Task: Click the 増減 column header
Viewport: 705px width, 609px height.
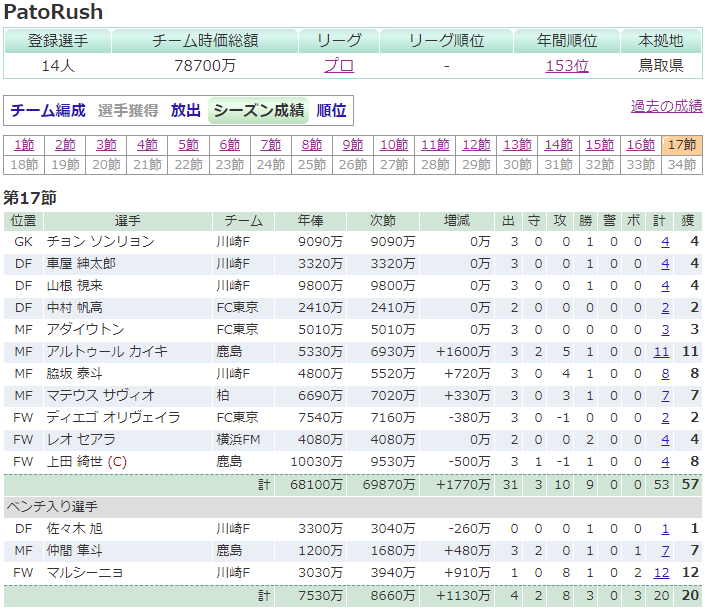Action: click(x=457, y=221)
